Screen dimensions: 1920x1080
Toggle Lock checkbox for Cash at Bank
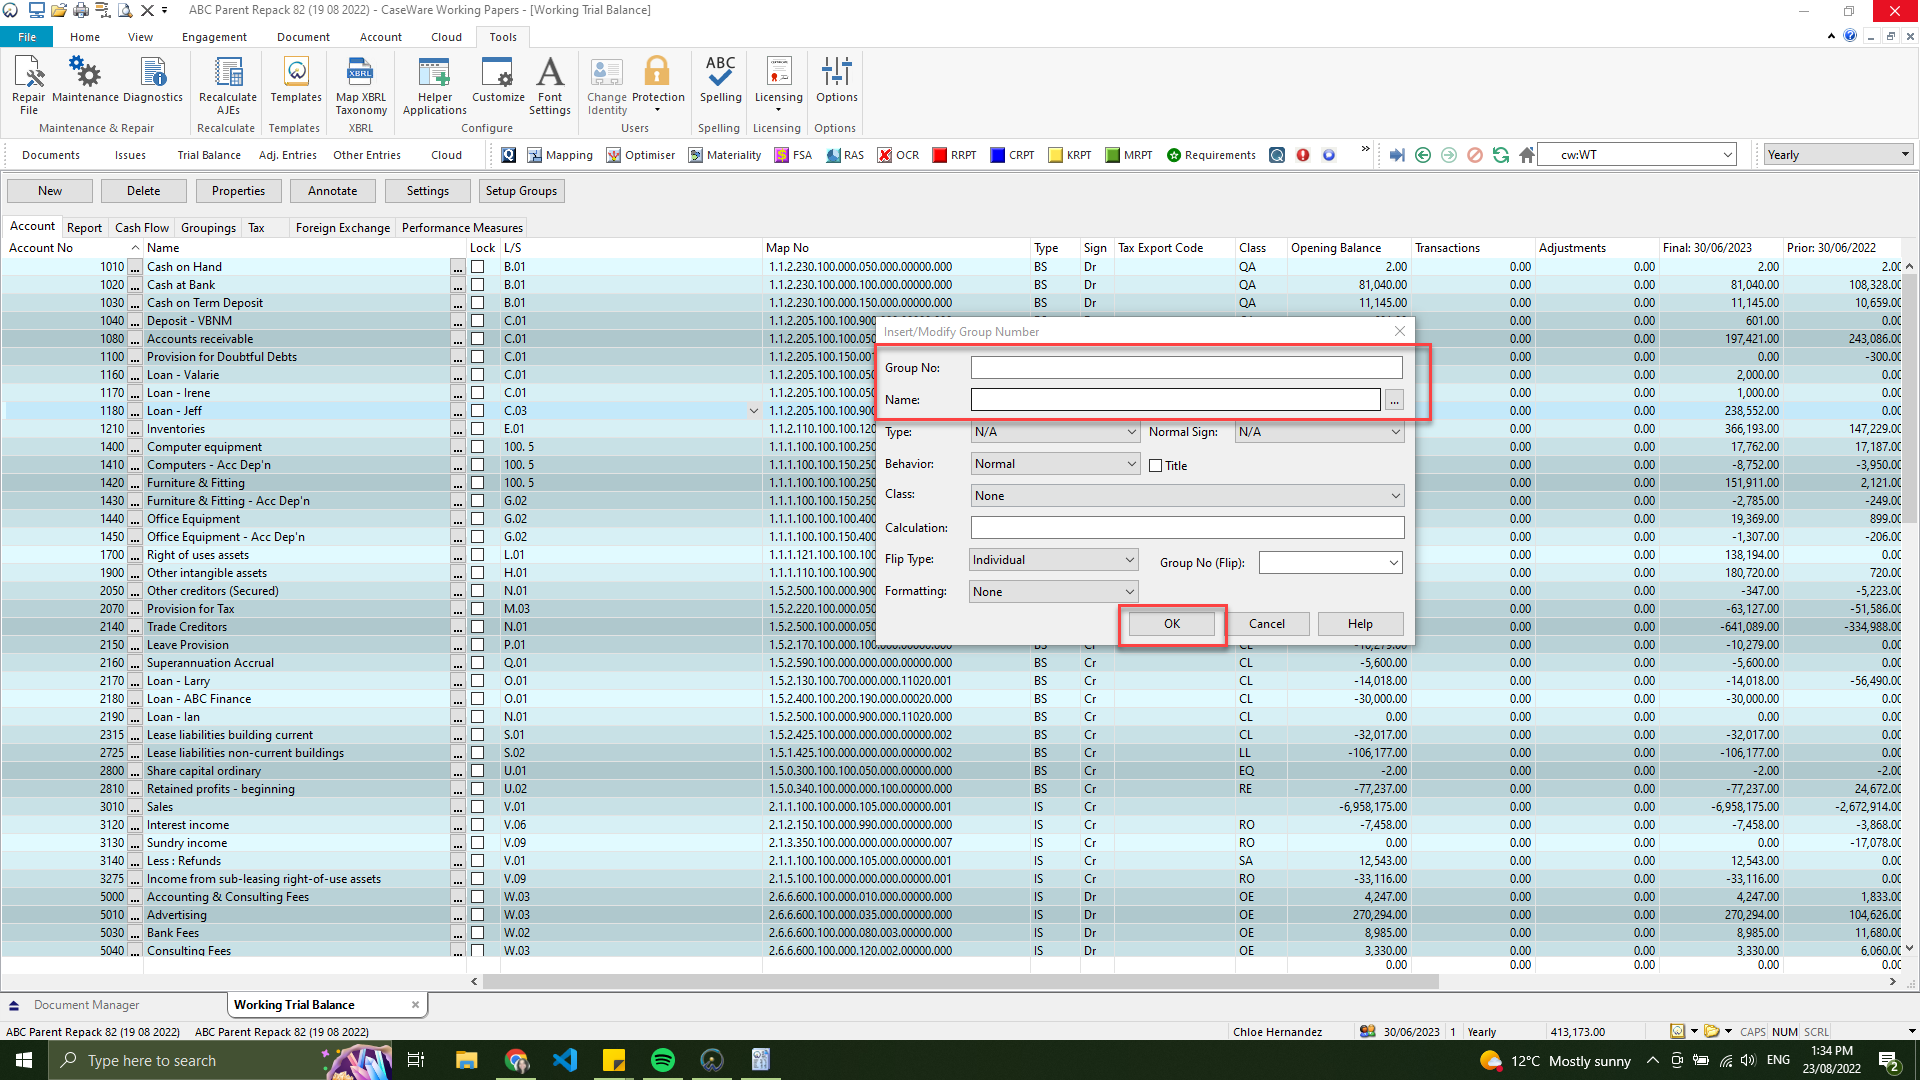coord(478,285)
